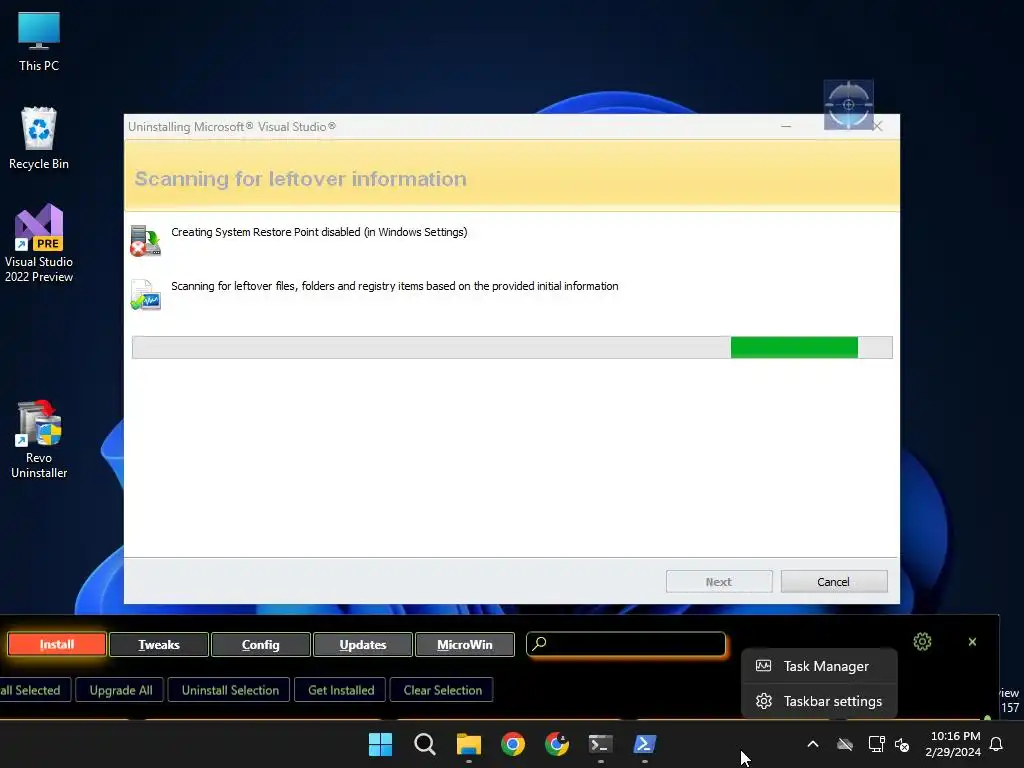Open This PC desktop icon

39,42
